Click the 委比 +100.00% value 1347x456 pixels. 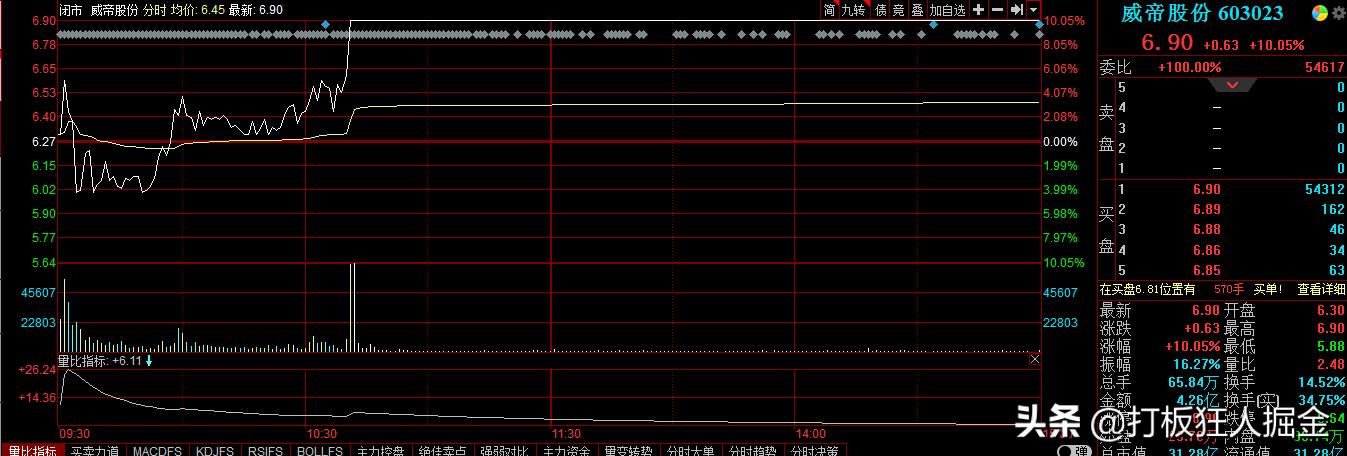pos(1190,67)
